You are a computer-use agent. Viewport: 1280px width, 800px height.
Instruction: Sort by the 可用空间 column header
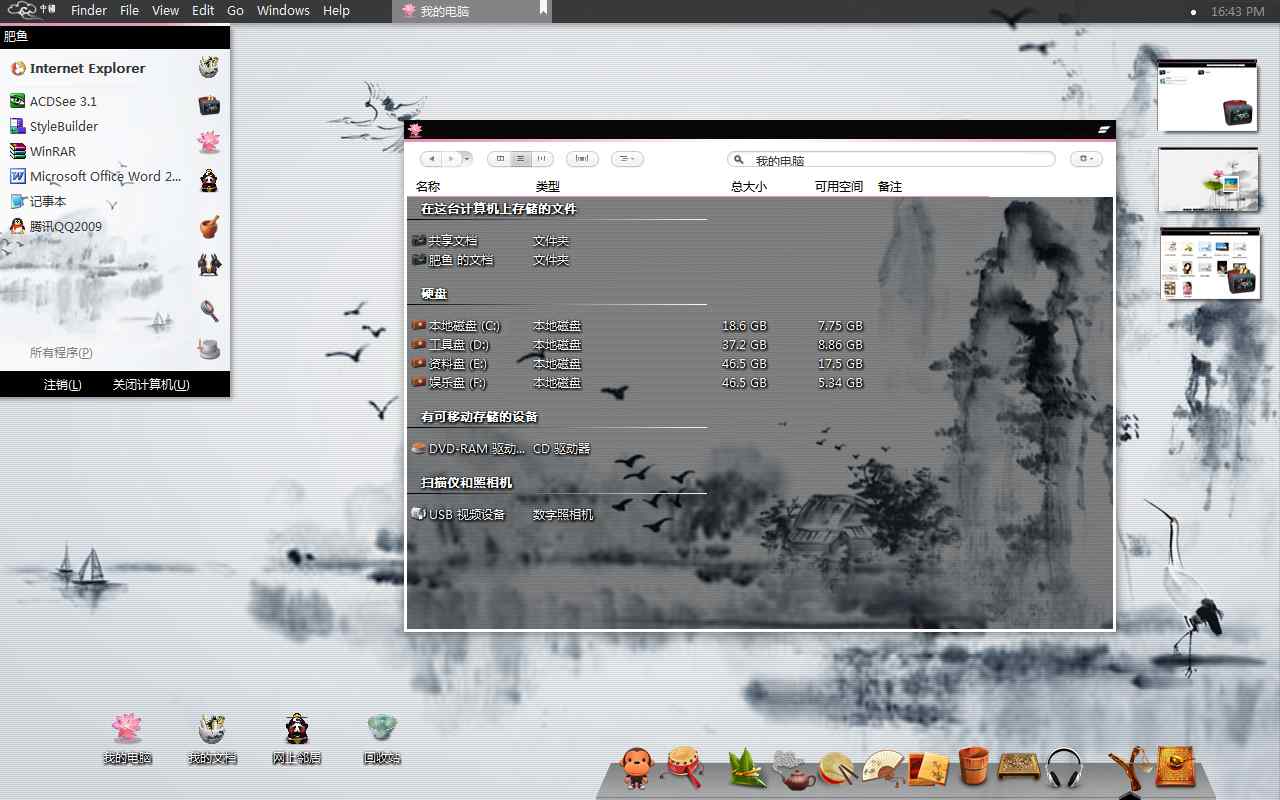pyautogui.click(x=838, y=186)
